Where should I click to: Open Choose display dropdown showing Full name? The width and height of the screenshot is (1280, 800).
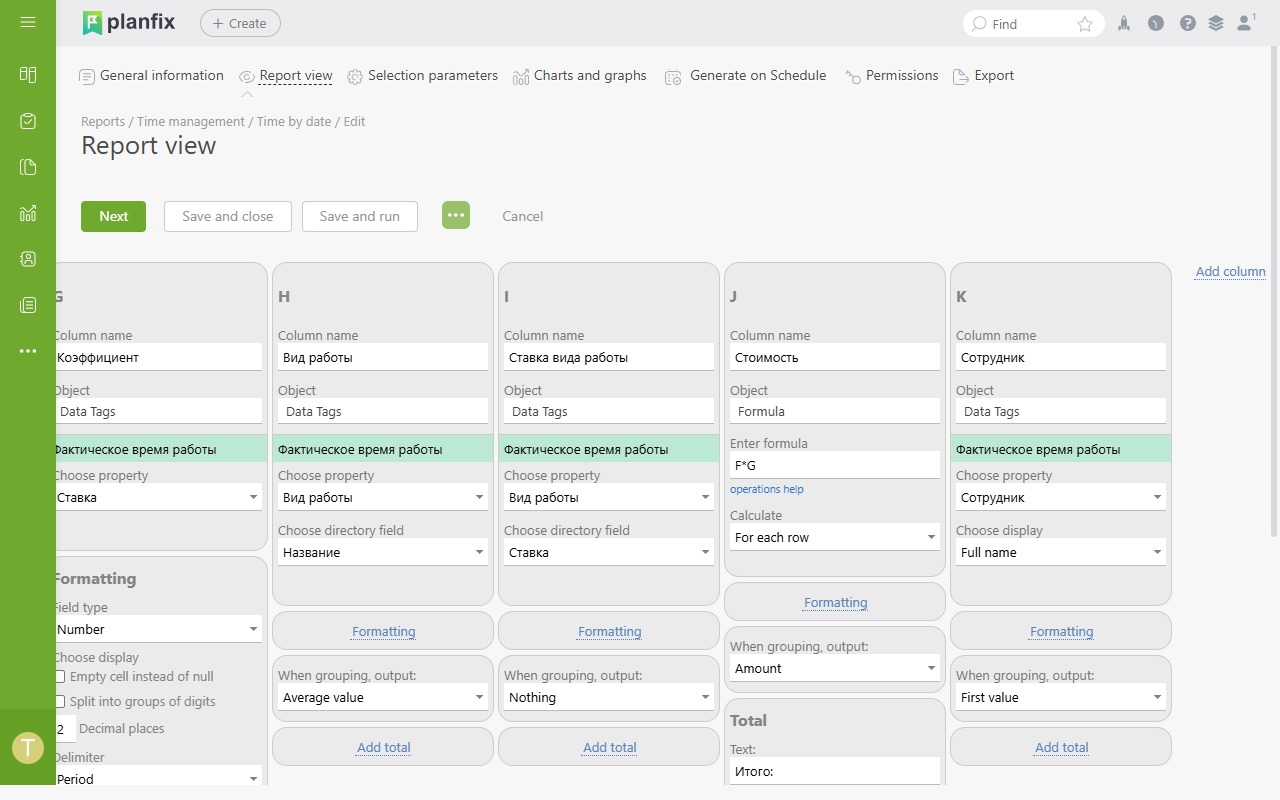pos(1061,552)
